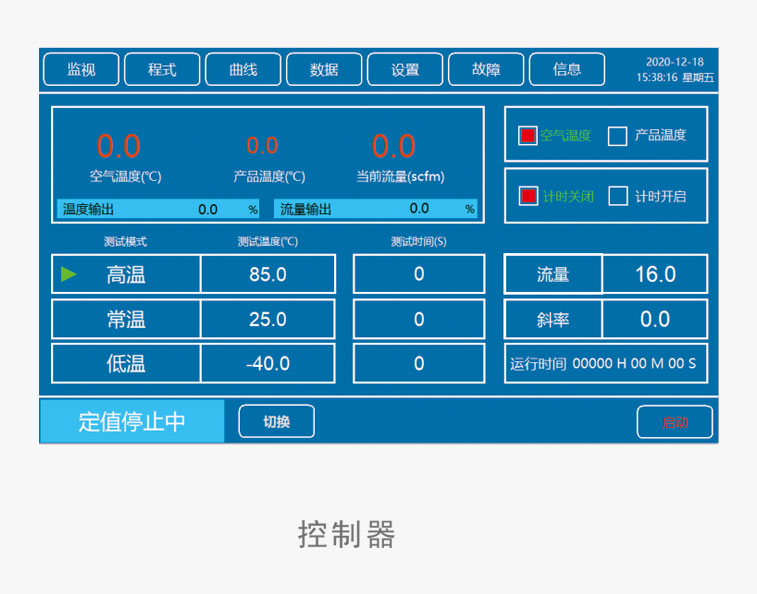Click the 2020-12-18 date and time display
Viewport: 757px width, 594px height.
pyautogui.click(x=674, y=70)
